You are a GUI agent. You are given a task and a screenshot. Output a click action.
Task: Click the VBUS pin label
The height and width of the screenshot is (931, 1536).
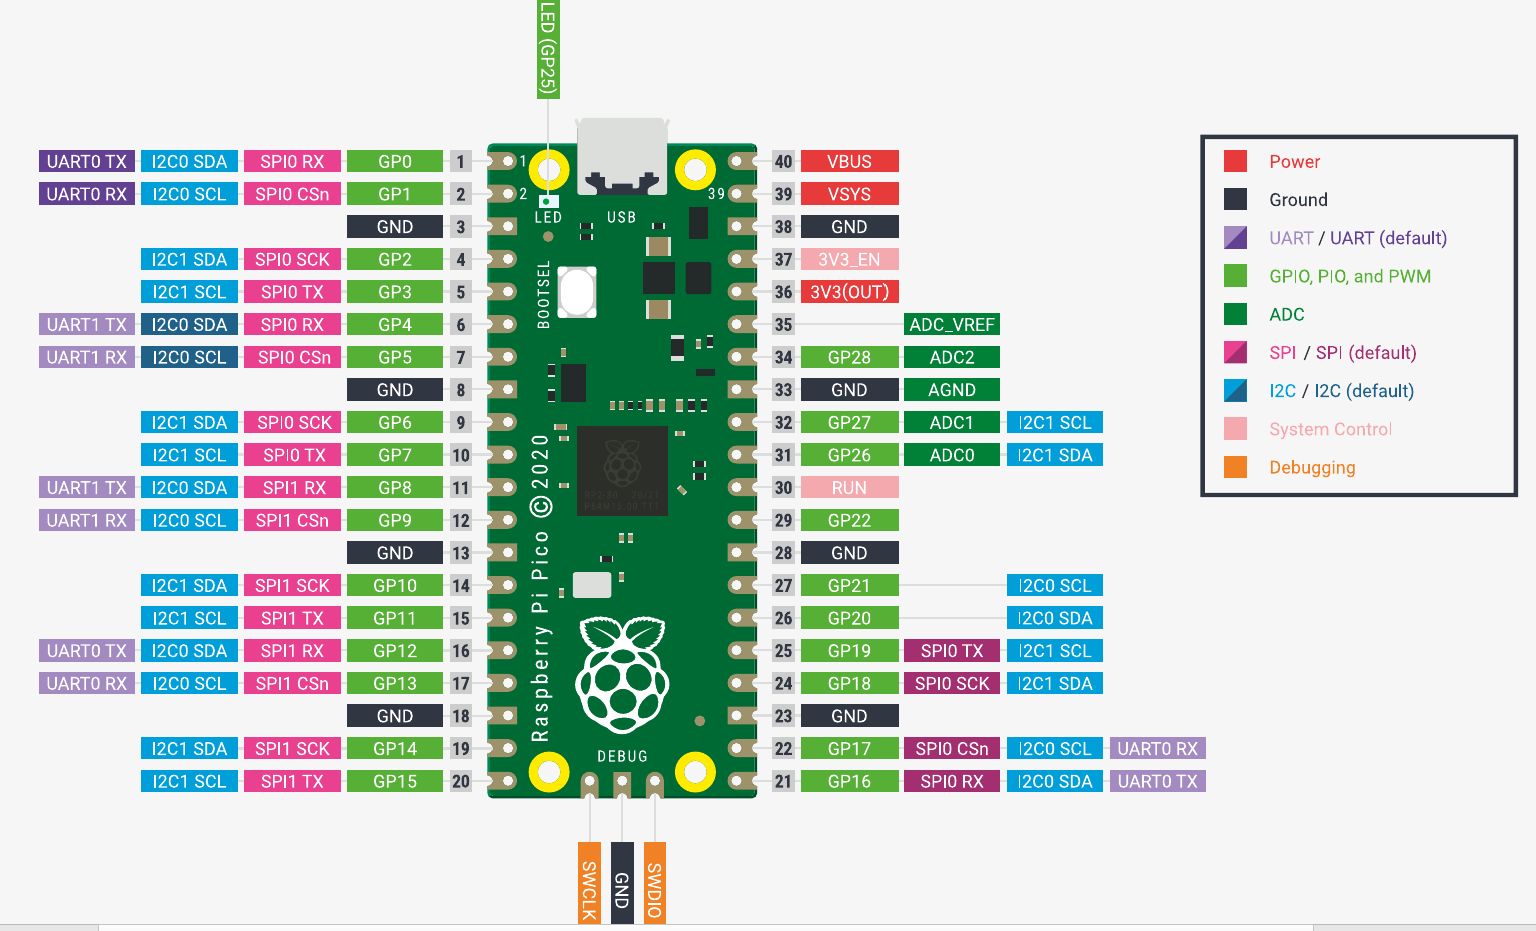849,161
